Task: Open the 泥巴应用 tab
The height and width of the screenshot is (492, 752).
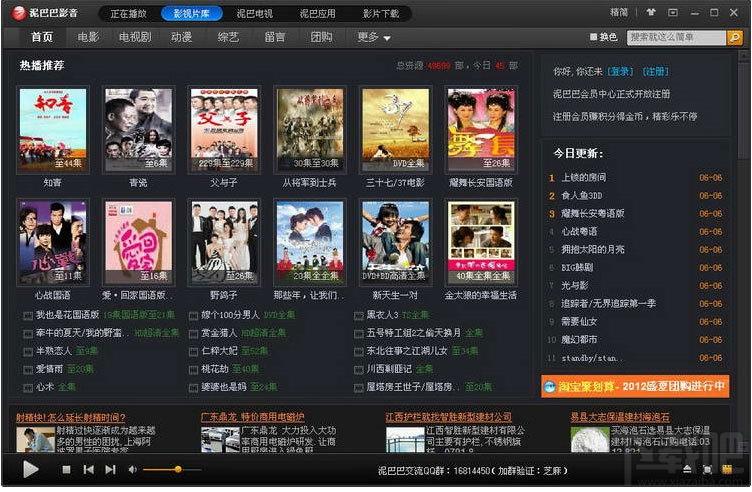Action: (317, 13)
